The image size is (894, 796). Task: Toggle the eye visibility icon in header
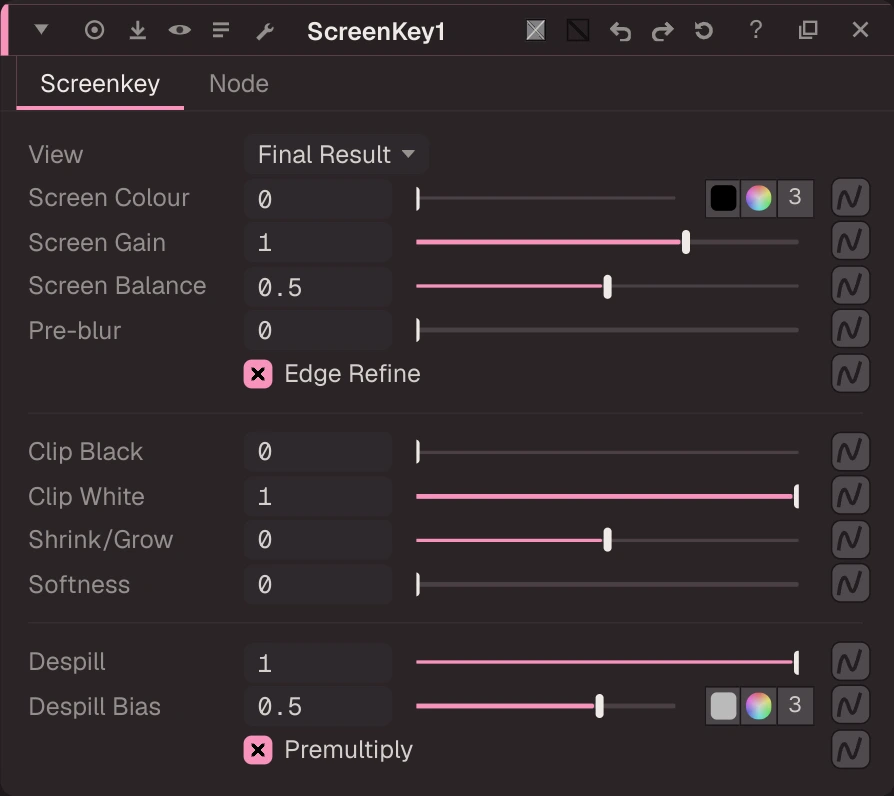tap(180, 30)
